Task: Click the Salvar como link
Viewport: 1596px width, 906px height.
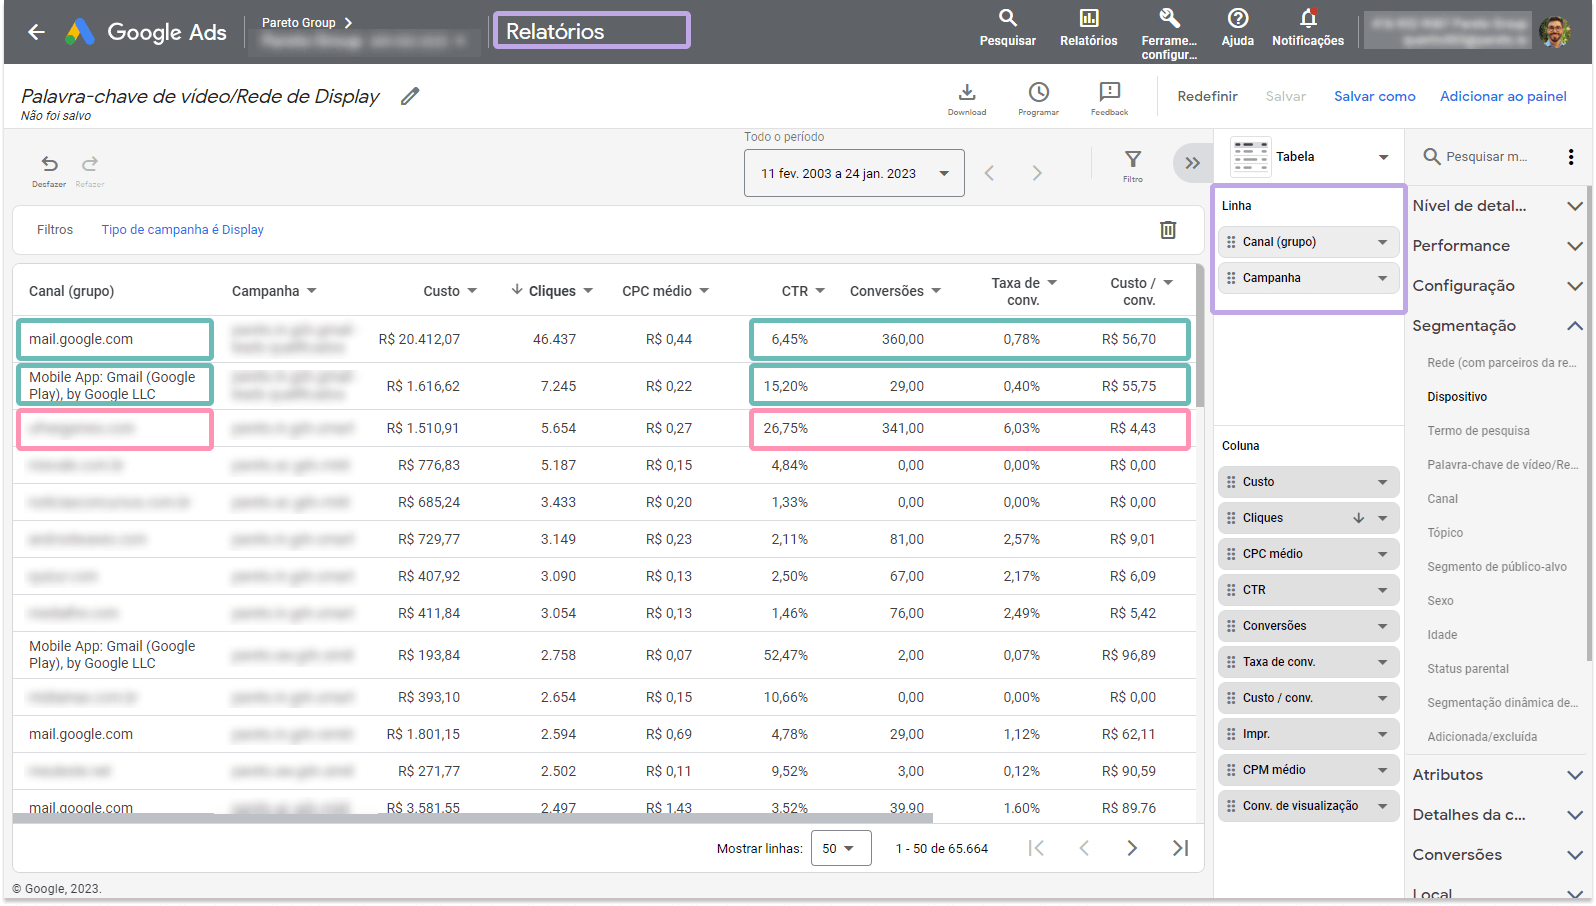Action: click(1374, 96)
